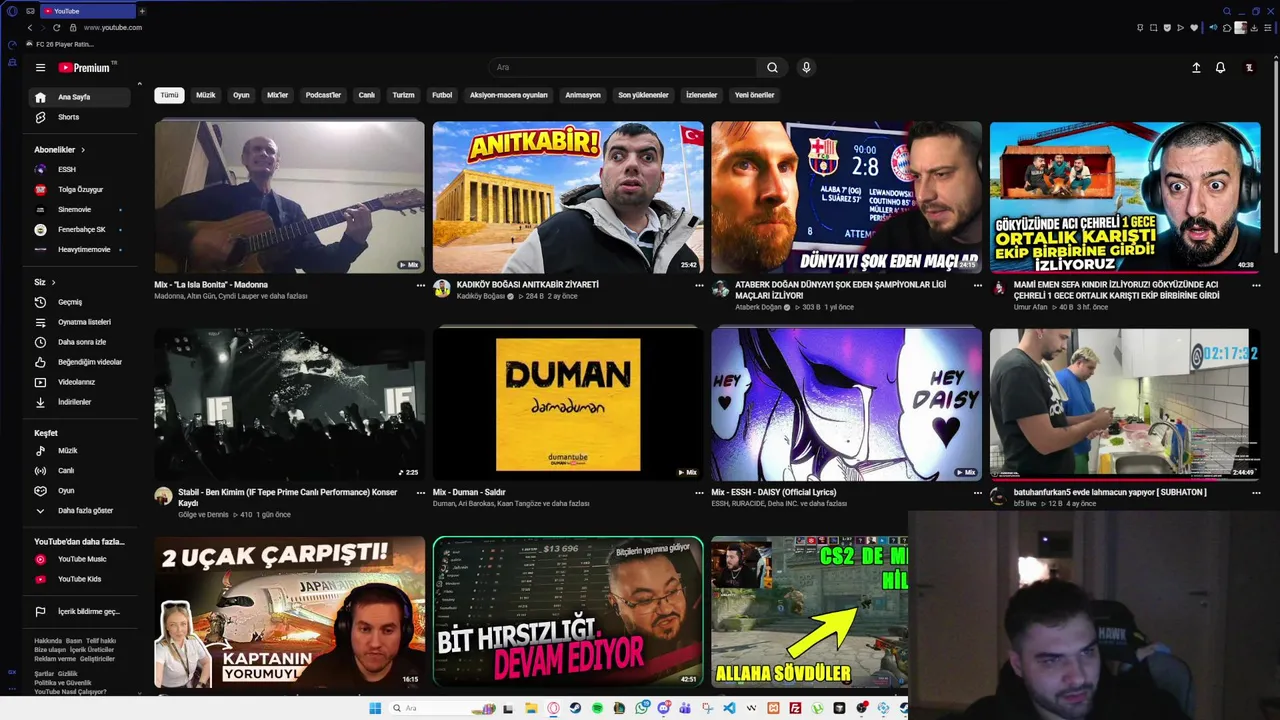The image size is (1280, 720).
Task: Open browser downloads icon
Action: coord(1254,28)
